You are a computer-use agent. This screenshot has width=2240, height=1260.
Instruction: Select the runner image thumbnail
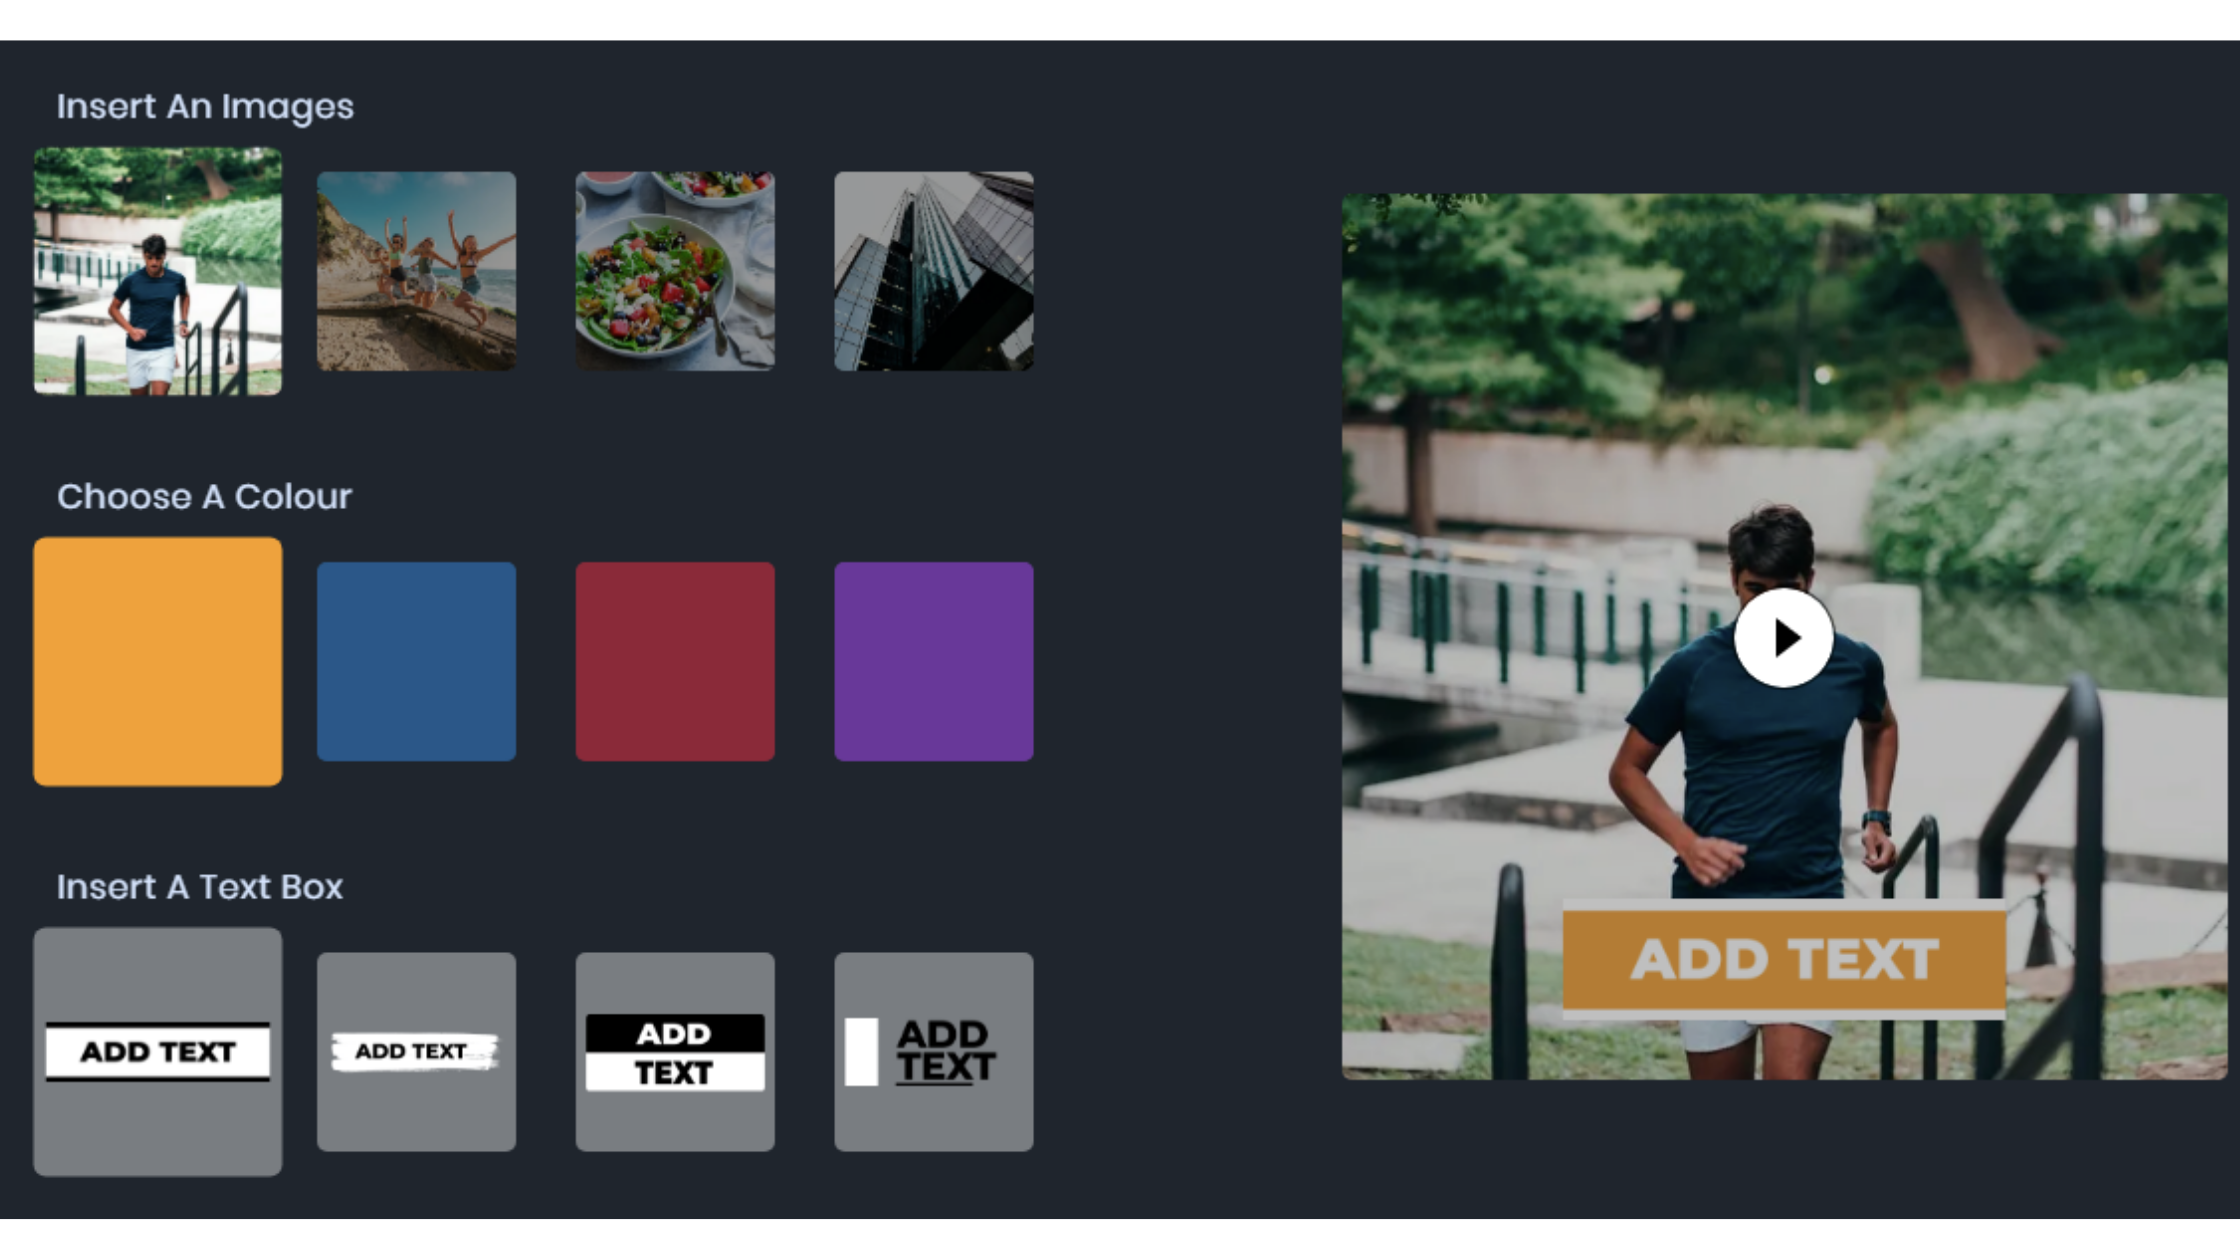[x=157, y=271]
